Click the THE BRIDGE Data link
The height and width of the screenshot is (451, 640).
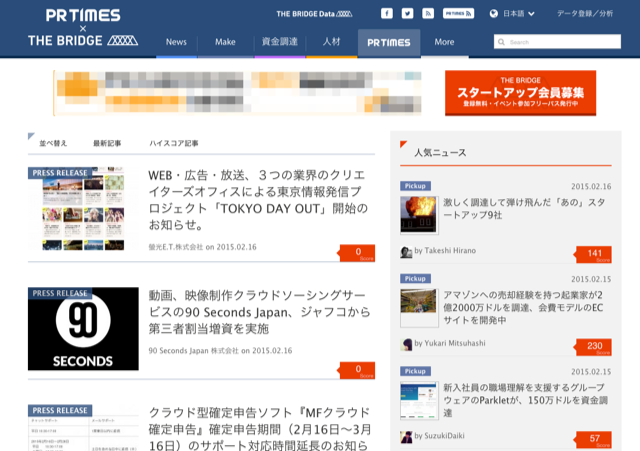tap(314, 14)
